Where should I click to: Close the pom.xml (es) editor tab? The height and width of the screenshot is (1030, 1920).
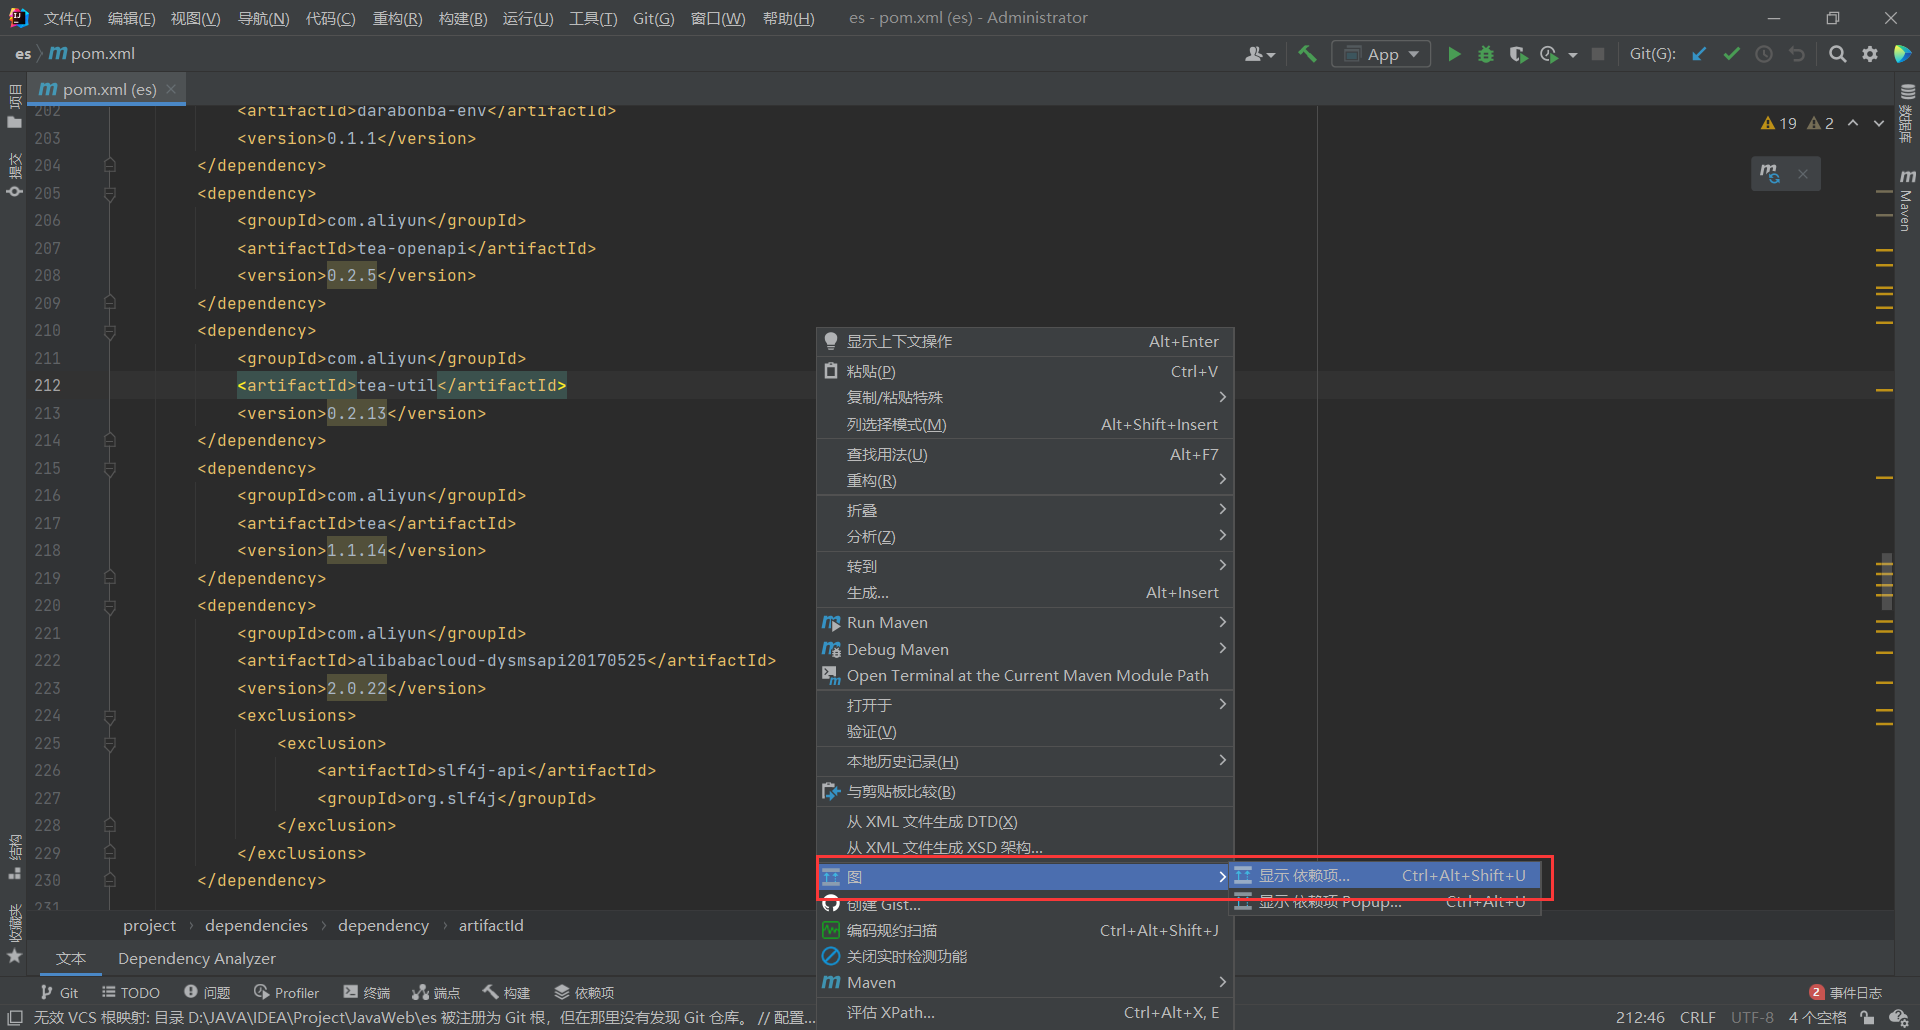tap(172, 89)
